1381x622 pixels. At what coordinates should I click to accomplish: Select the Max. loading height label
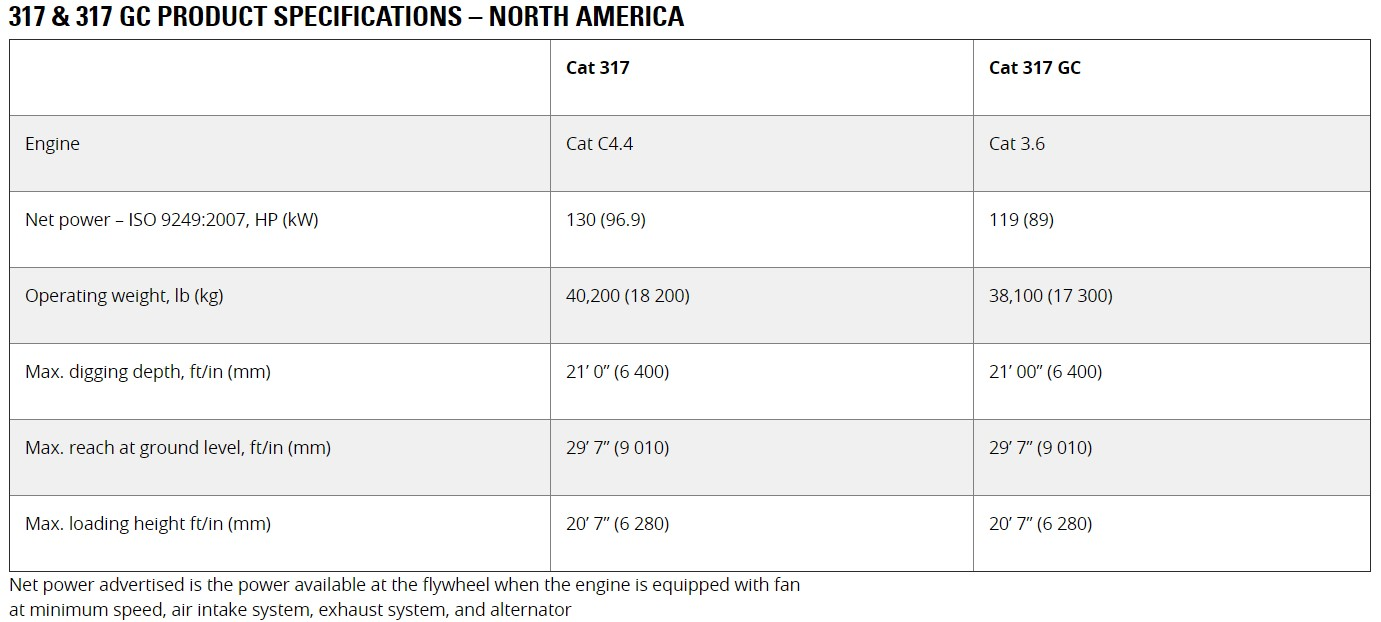147,524
